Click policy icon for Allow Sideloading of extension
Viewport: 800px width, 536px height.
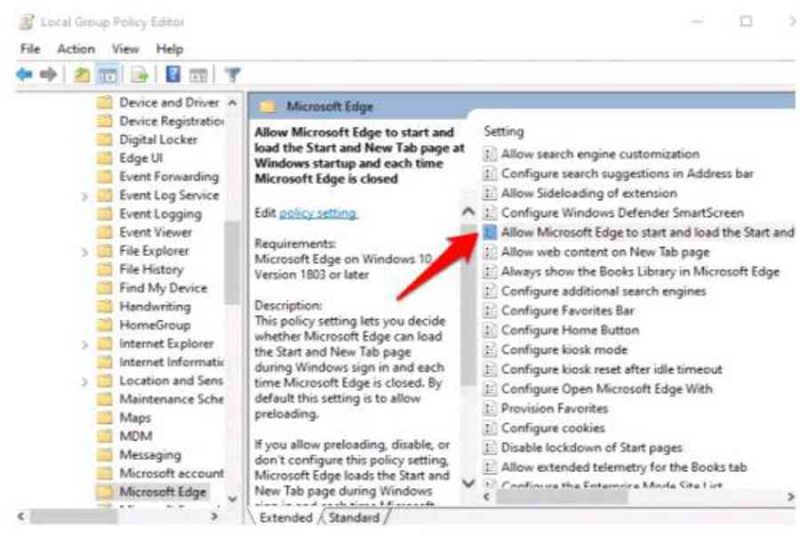tap(489, 193)
